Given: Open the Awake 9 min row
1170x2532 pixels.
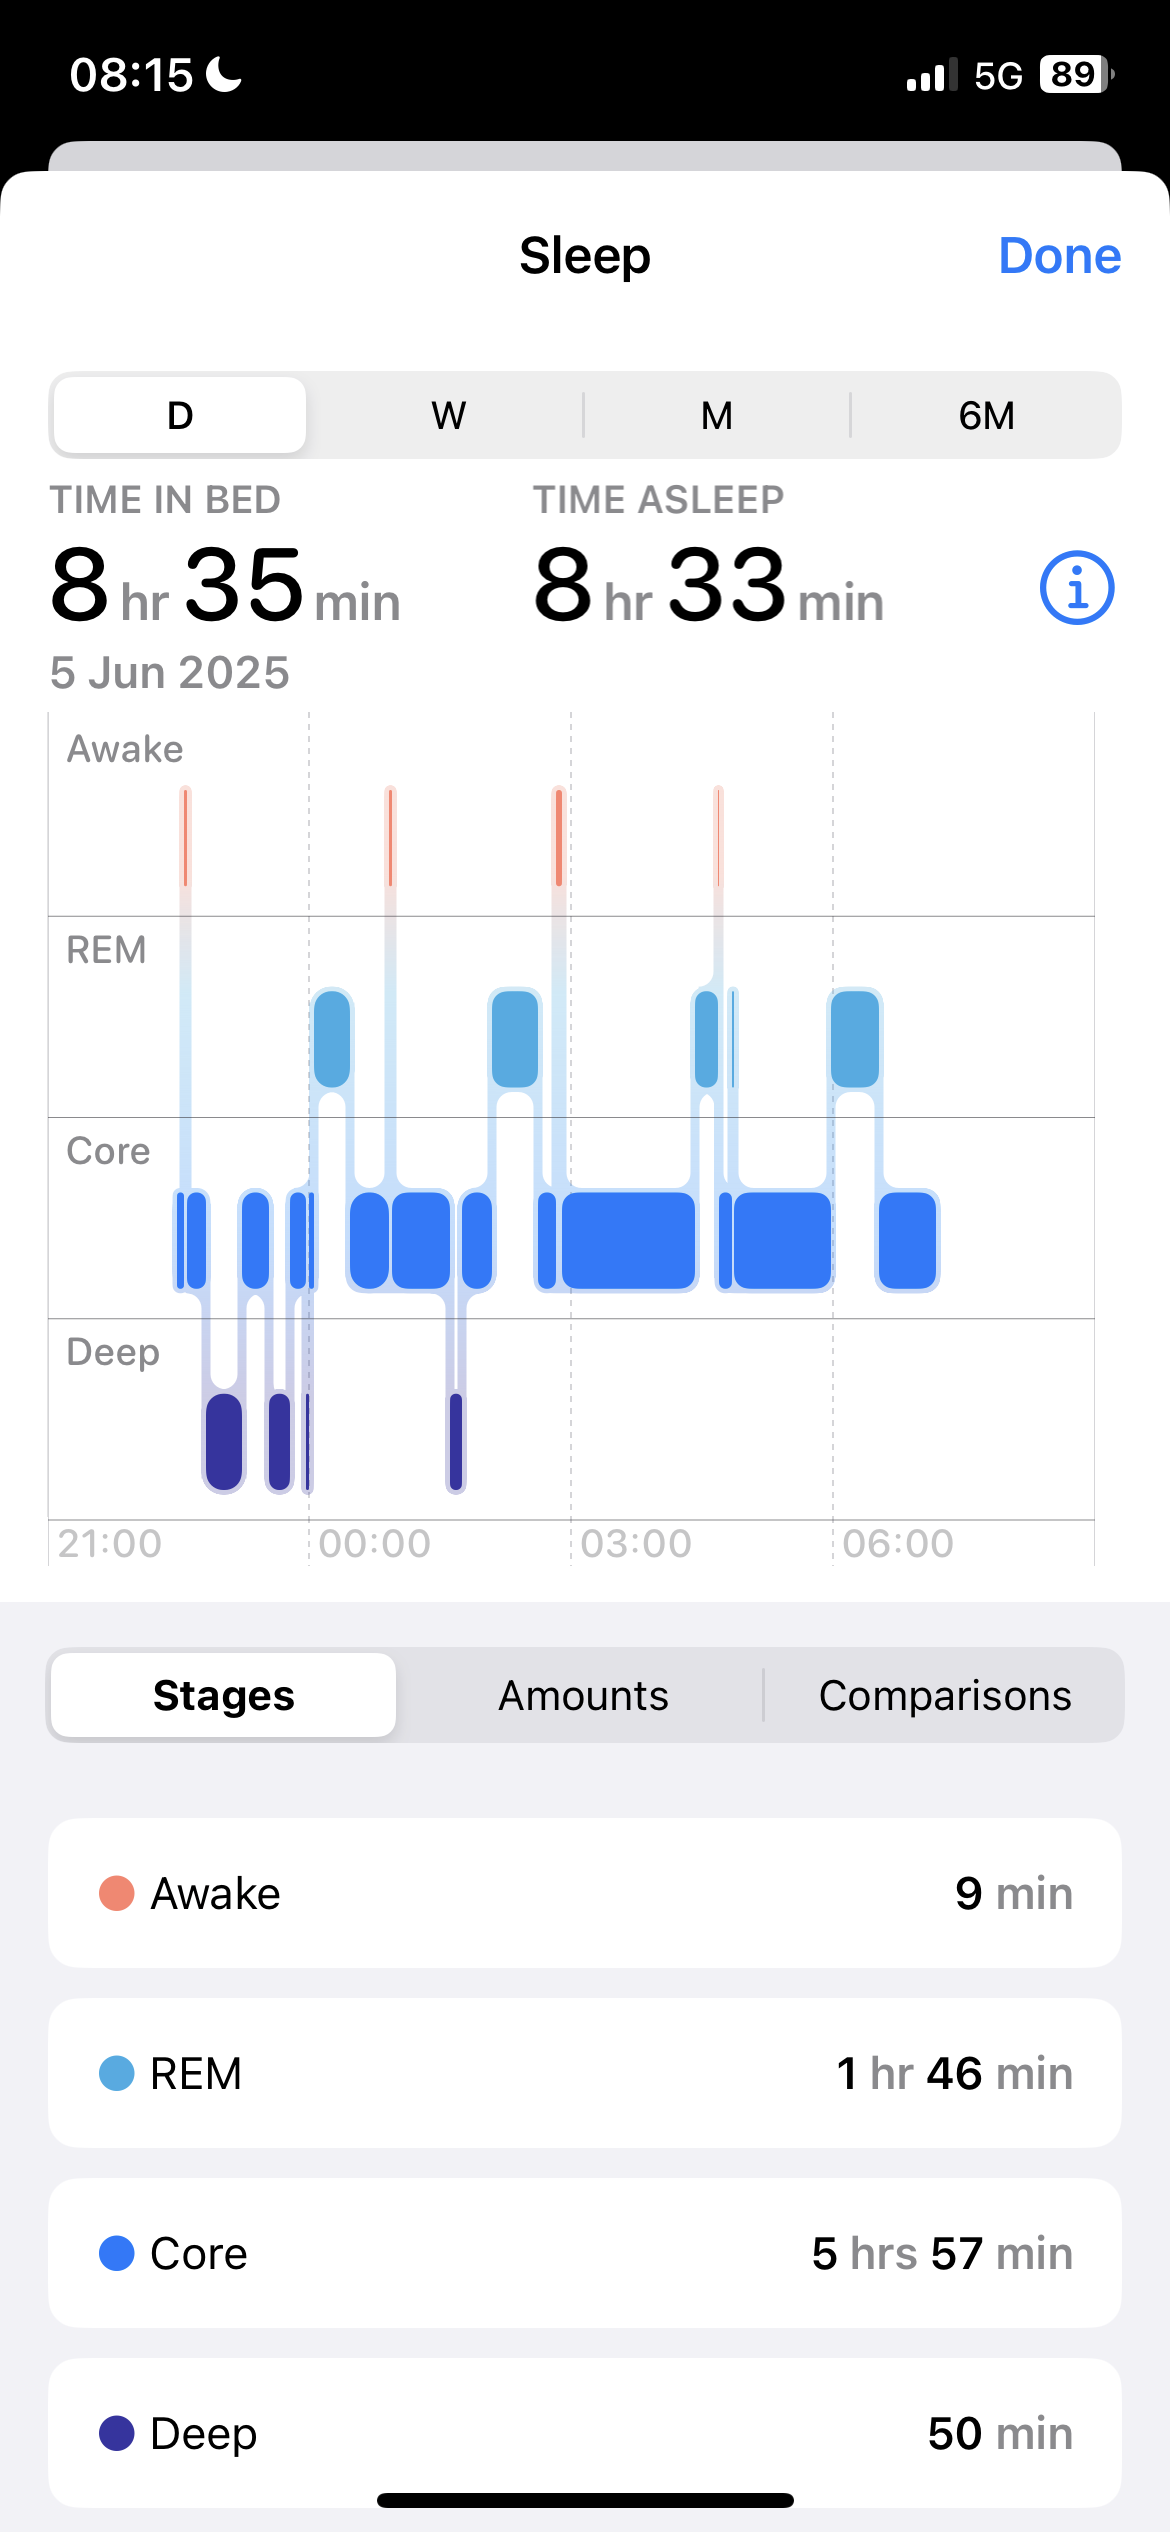Looking at the screenshot, I should (585, 1893).
